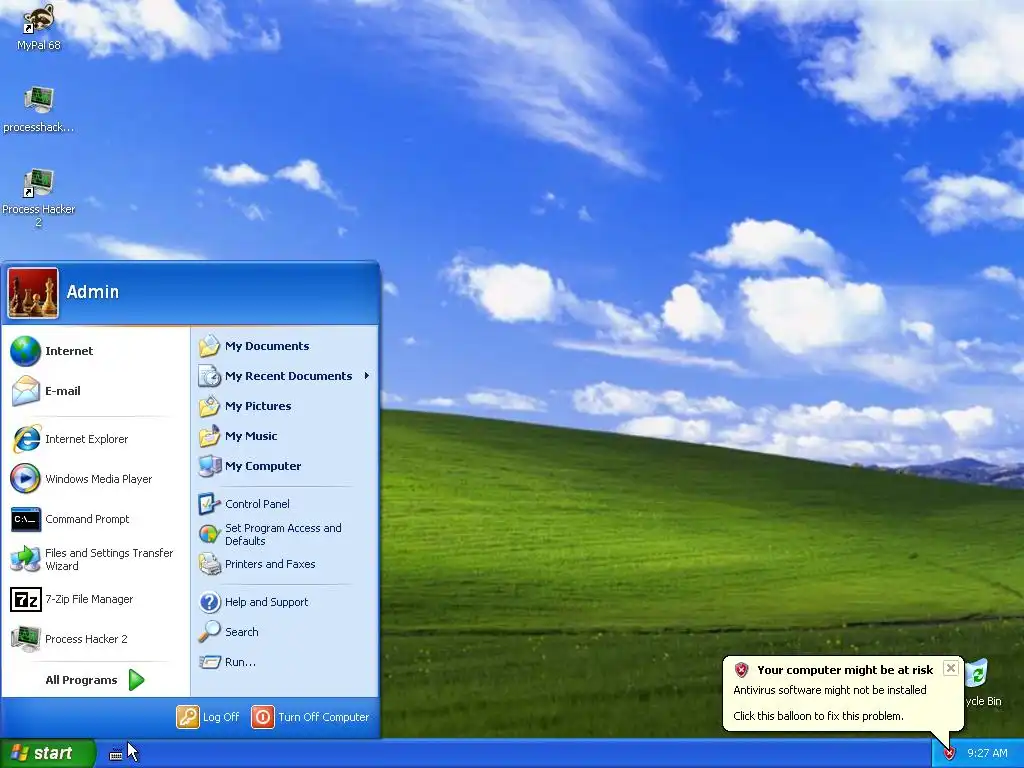Select the Internet Explorer label text

tap(86, 439)
